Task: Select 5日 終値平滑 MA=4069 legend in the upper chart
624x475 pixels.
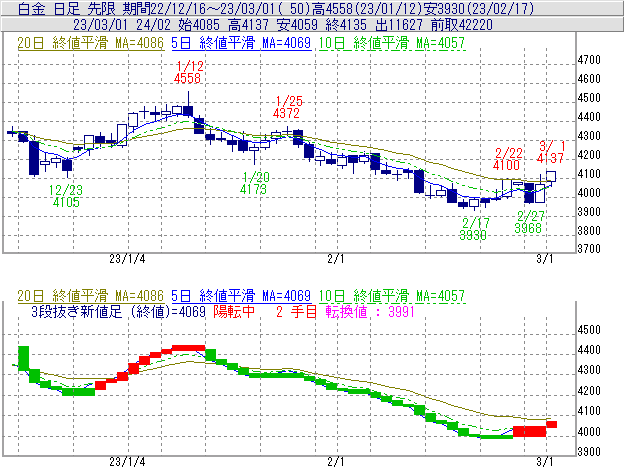Action: click(x=241, y=43)
